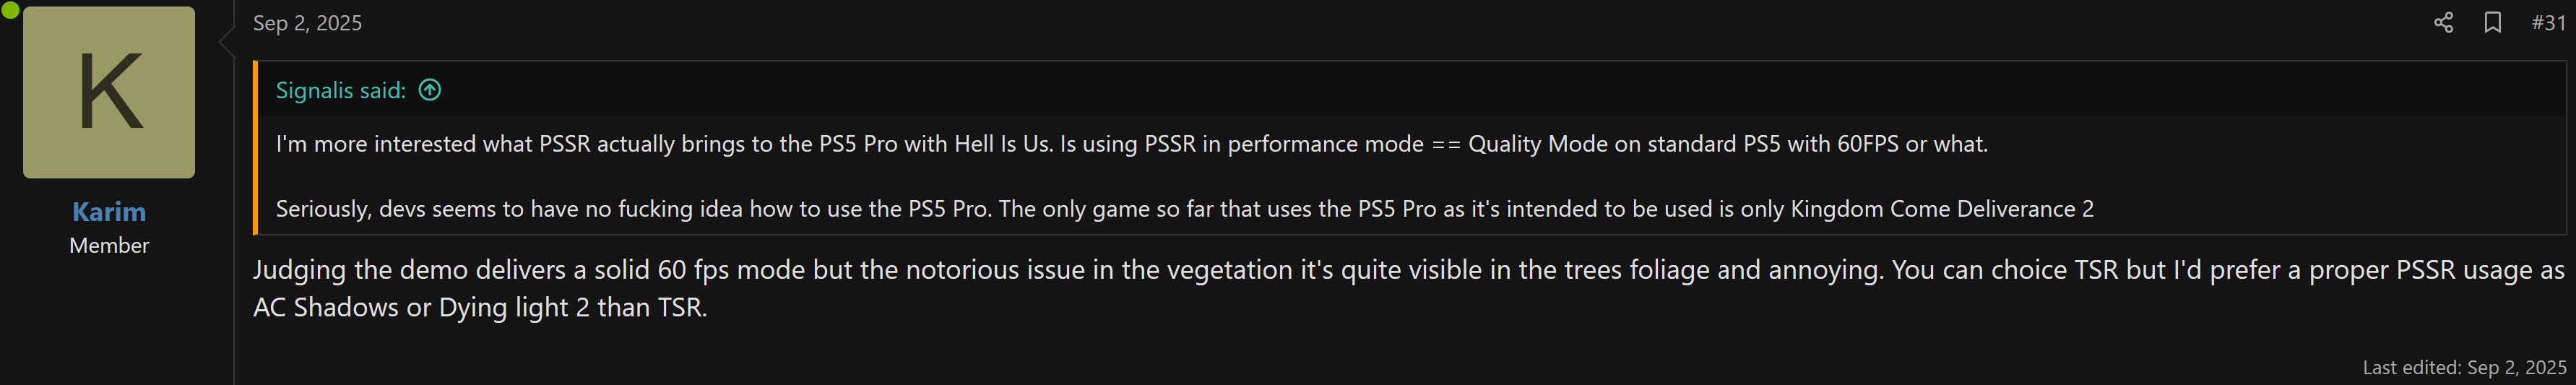Click the reply line about 60 fps mode
The image size is (2576, 385).
1408,270
